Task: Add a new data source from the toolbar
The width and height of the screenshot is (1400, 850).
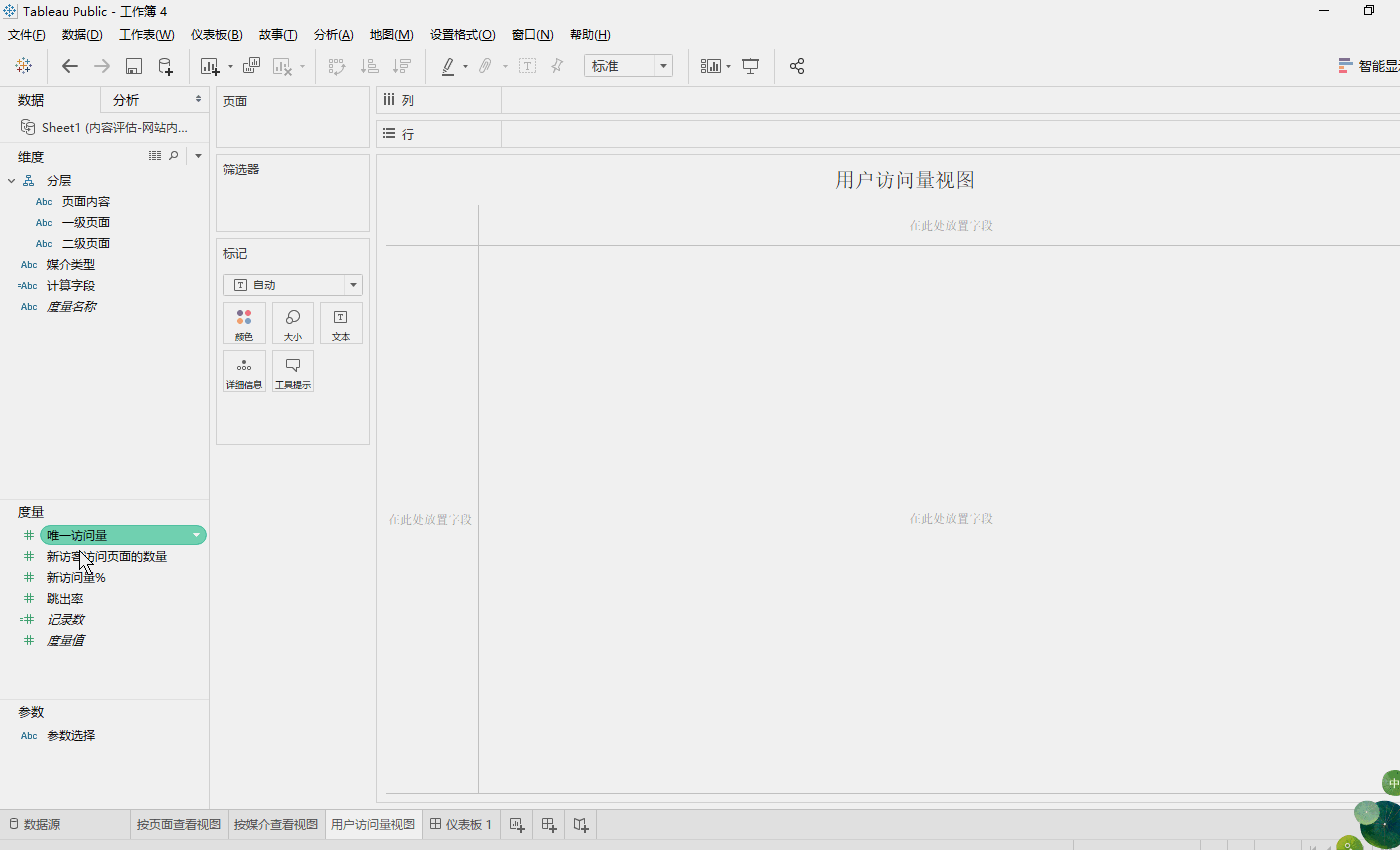Action: (166, 66)
